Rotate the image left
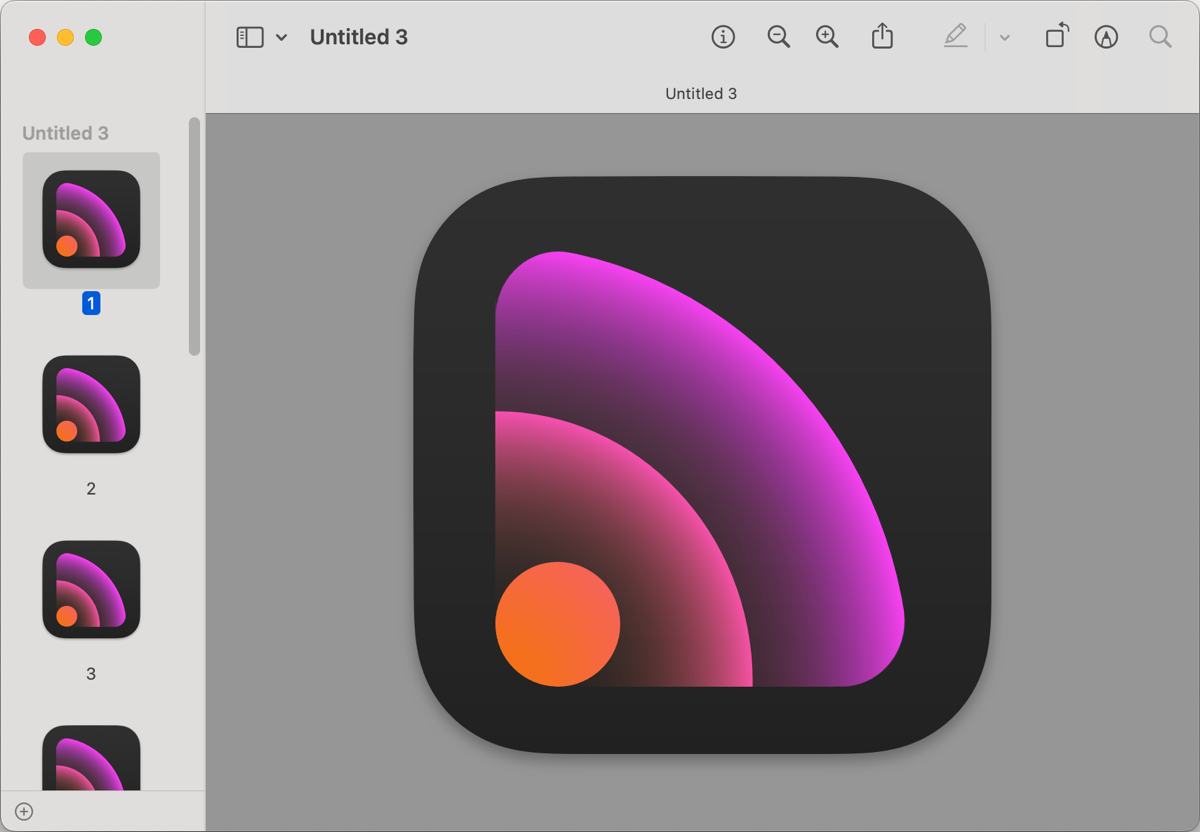 coord(1056,37)
